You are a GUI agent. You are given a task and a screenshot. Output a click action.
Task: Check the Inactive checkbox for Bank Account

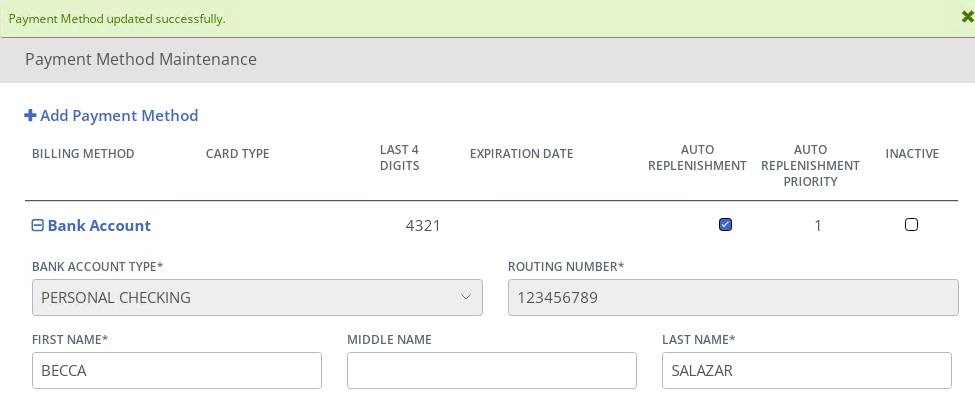click(x=911, y=225)
